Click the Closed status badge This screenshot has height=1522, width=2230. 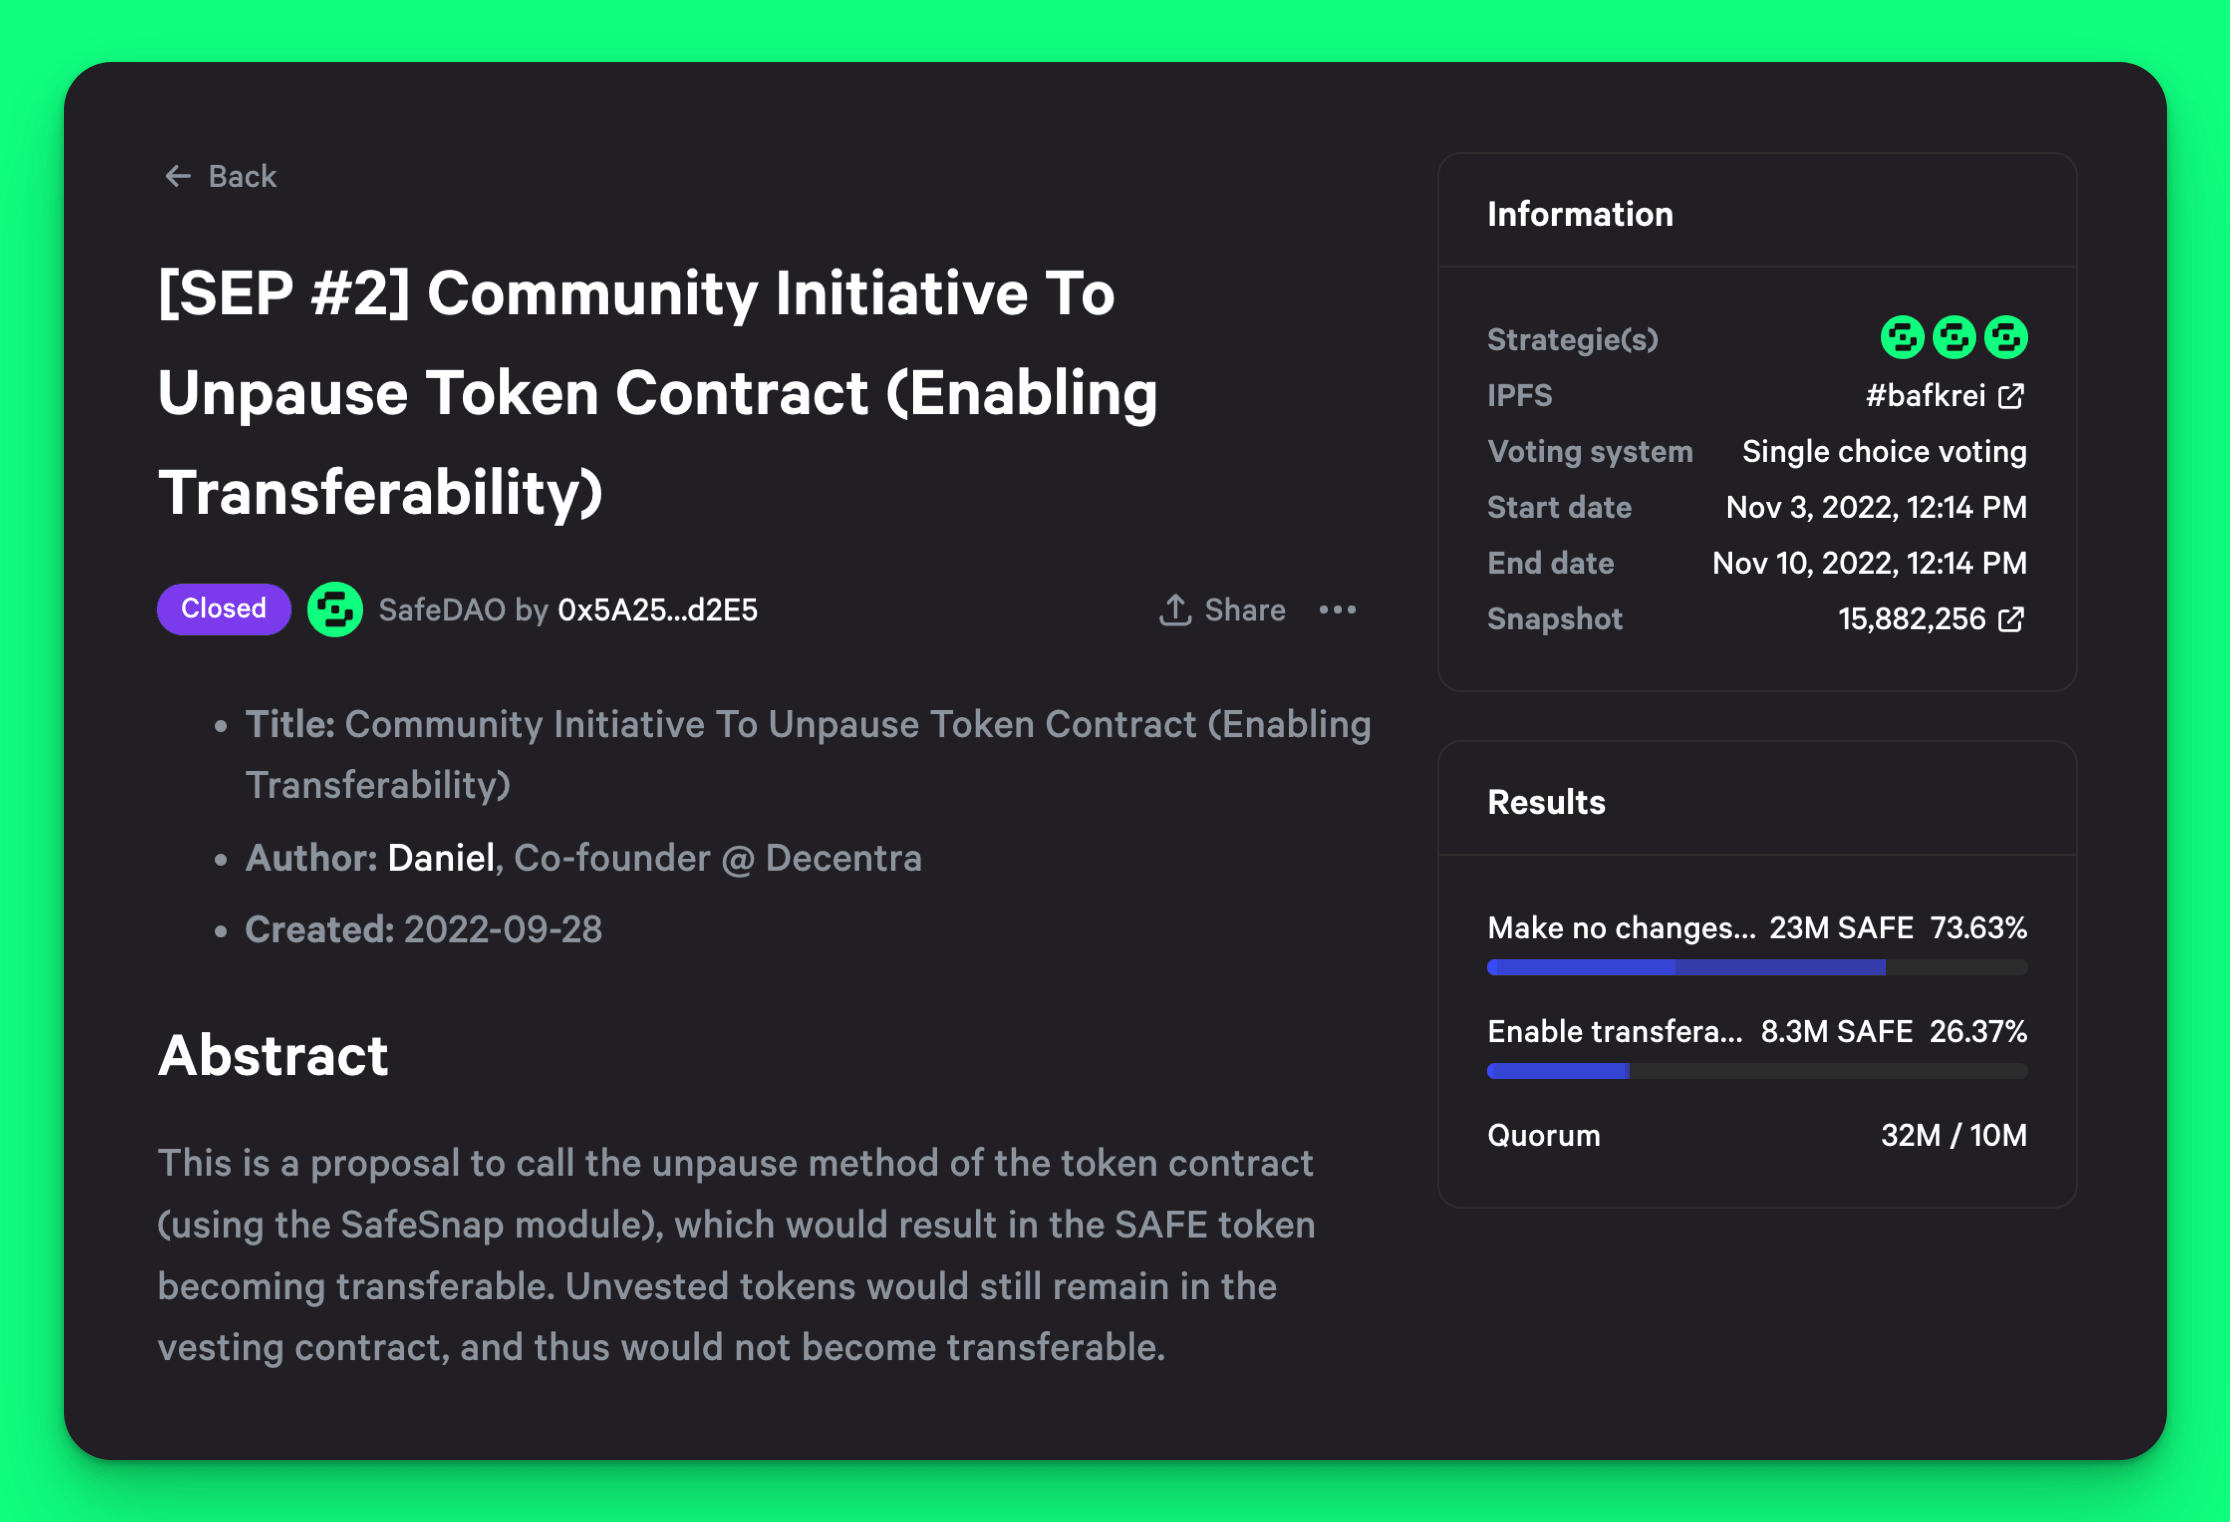point(224,608)
